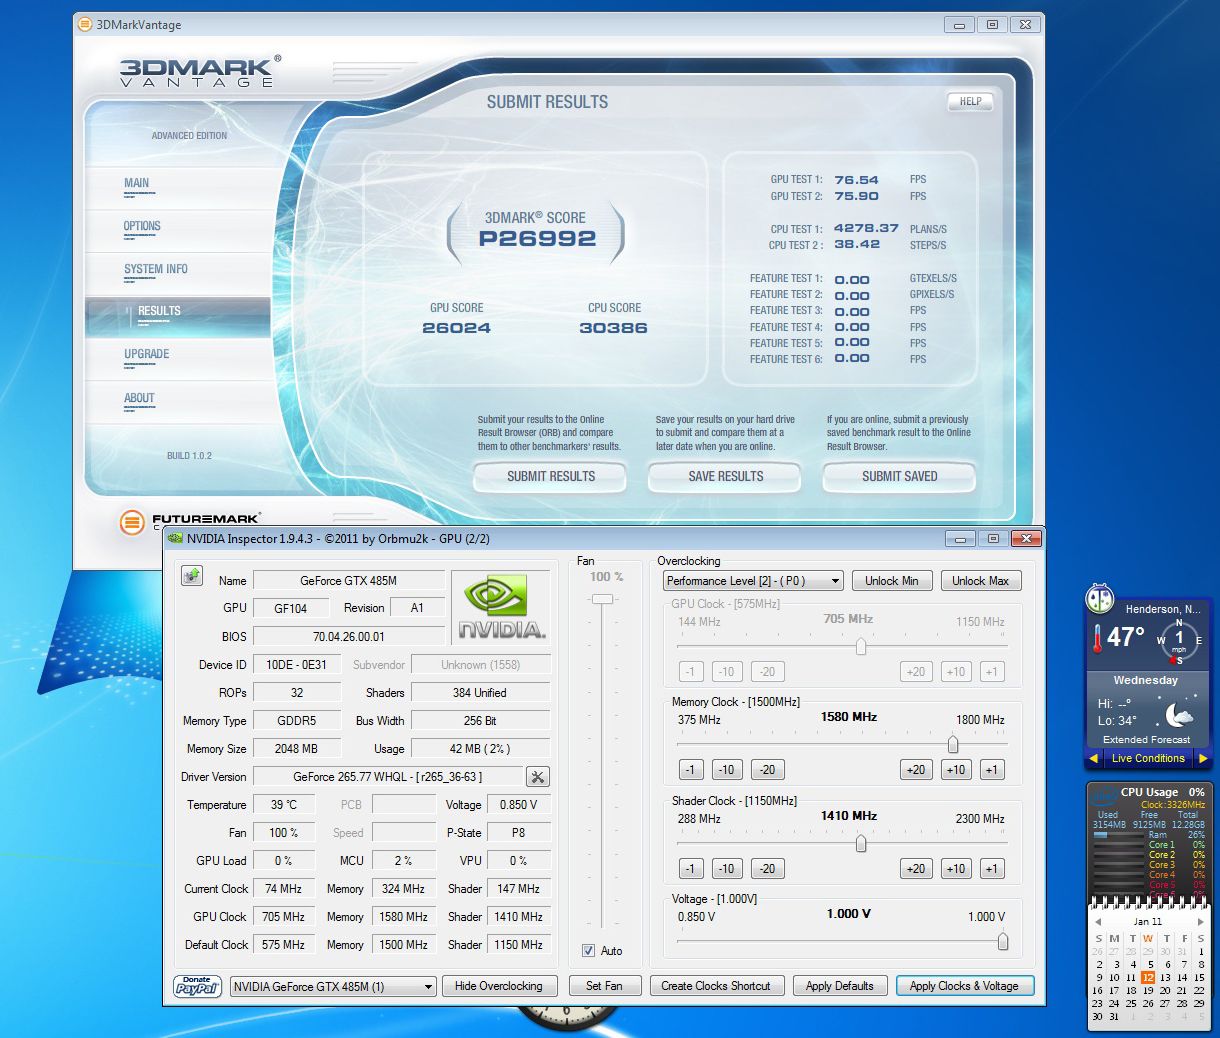Click Shader Clock -1 button
Viewport: 1220px width, 1038px height.
point(690,869)
